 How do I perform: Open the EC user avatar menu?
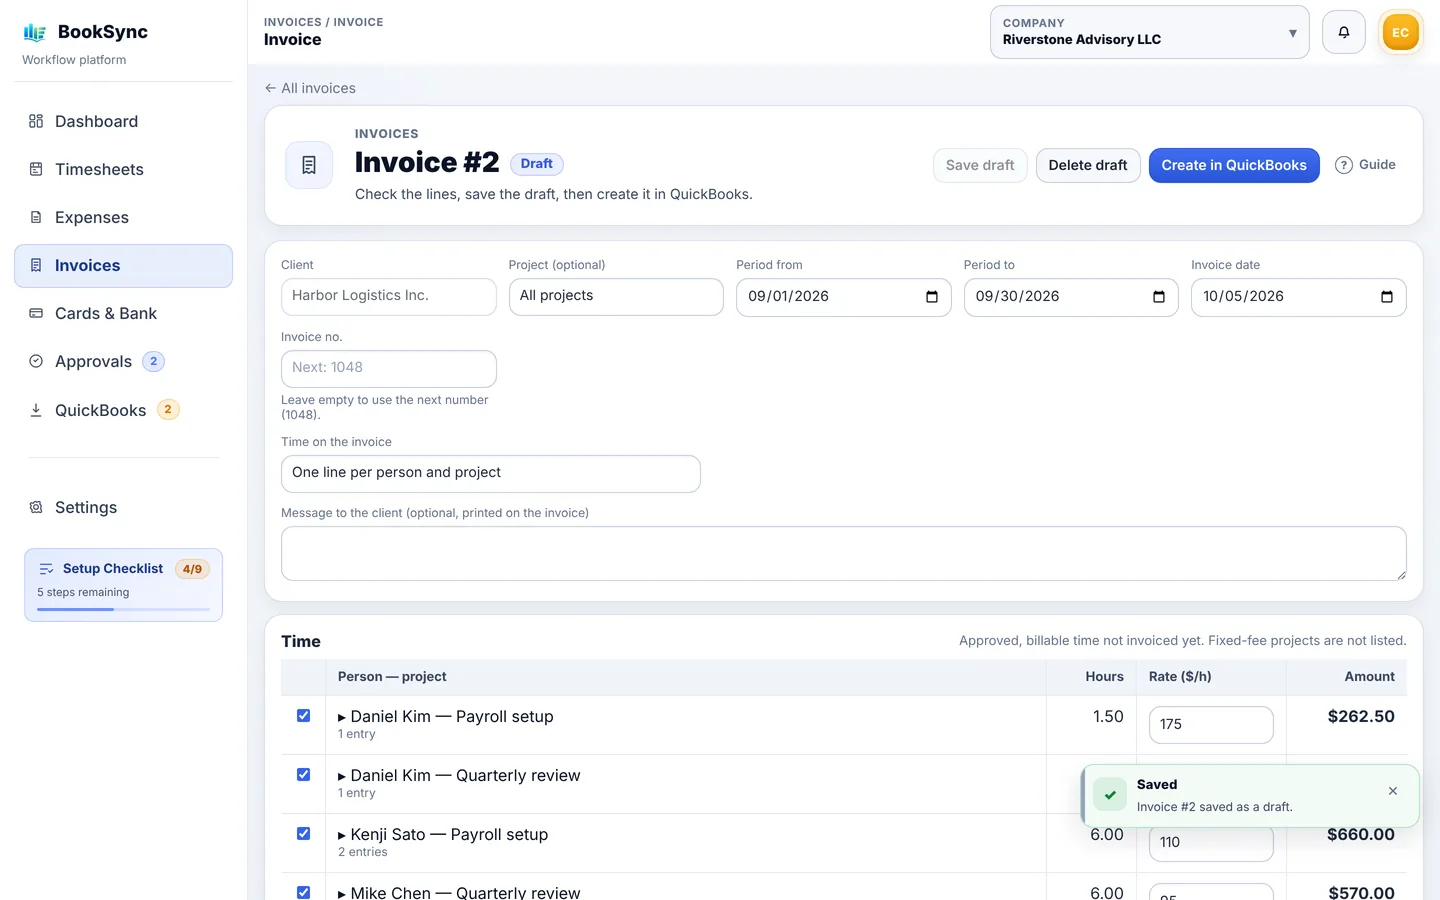tap(1400, 32)
